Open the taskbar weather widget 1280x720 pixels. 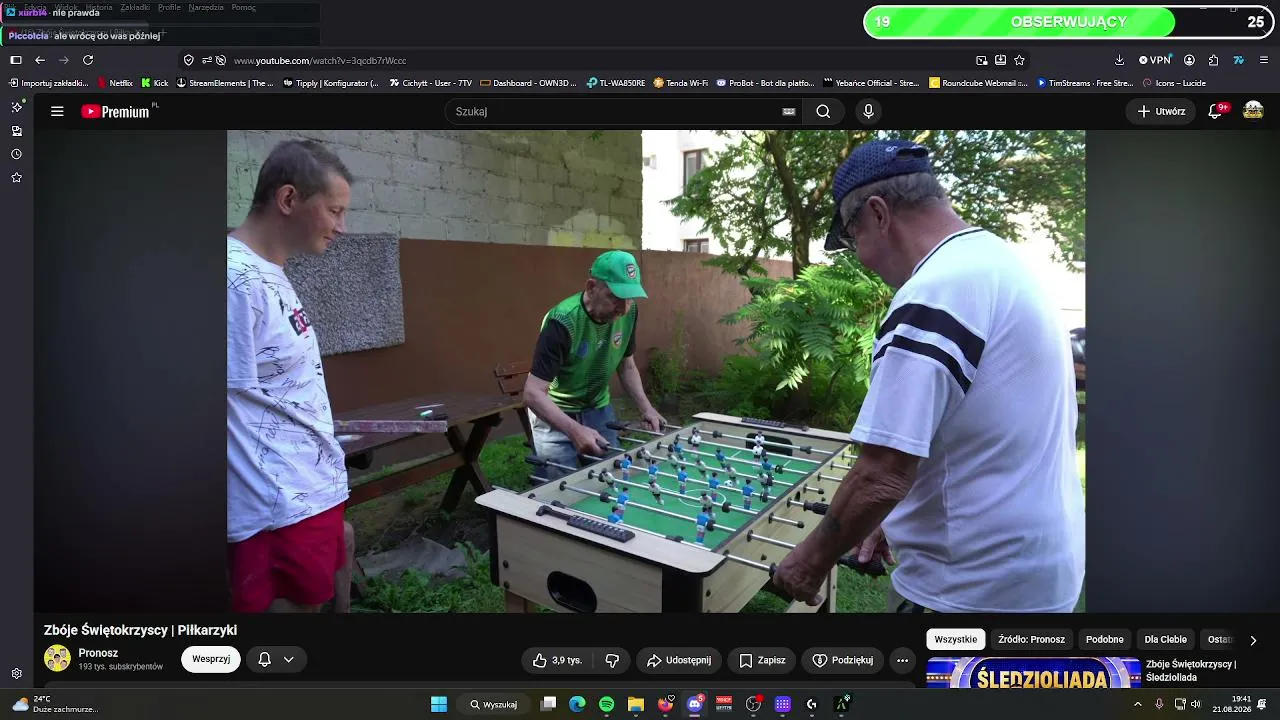(55, 704)
